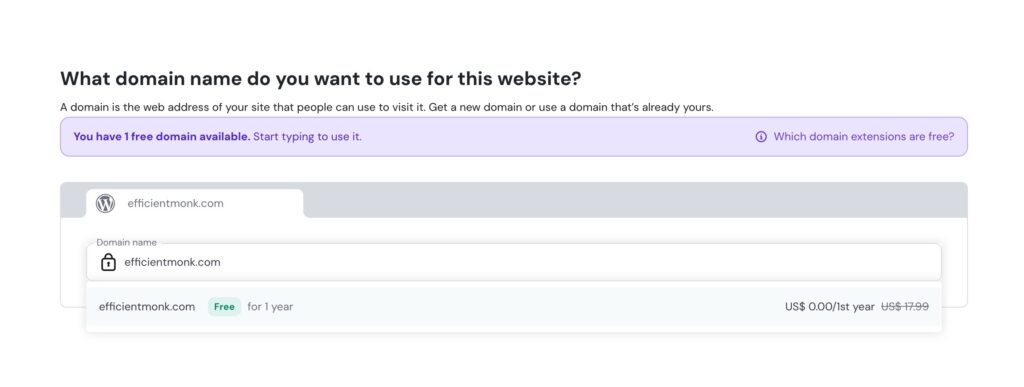Select the efficientmonk.com browser tab label
The image size is (1024, 387).
[x=175, y=204]
